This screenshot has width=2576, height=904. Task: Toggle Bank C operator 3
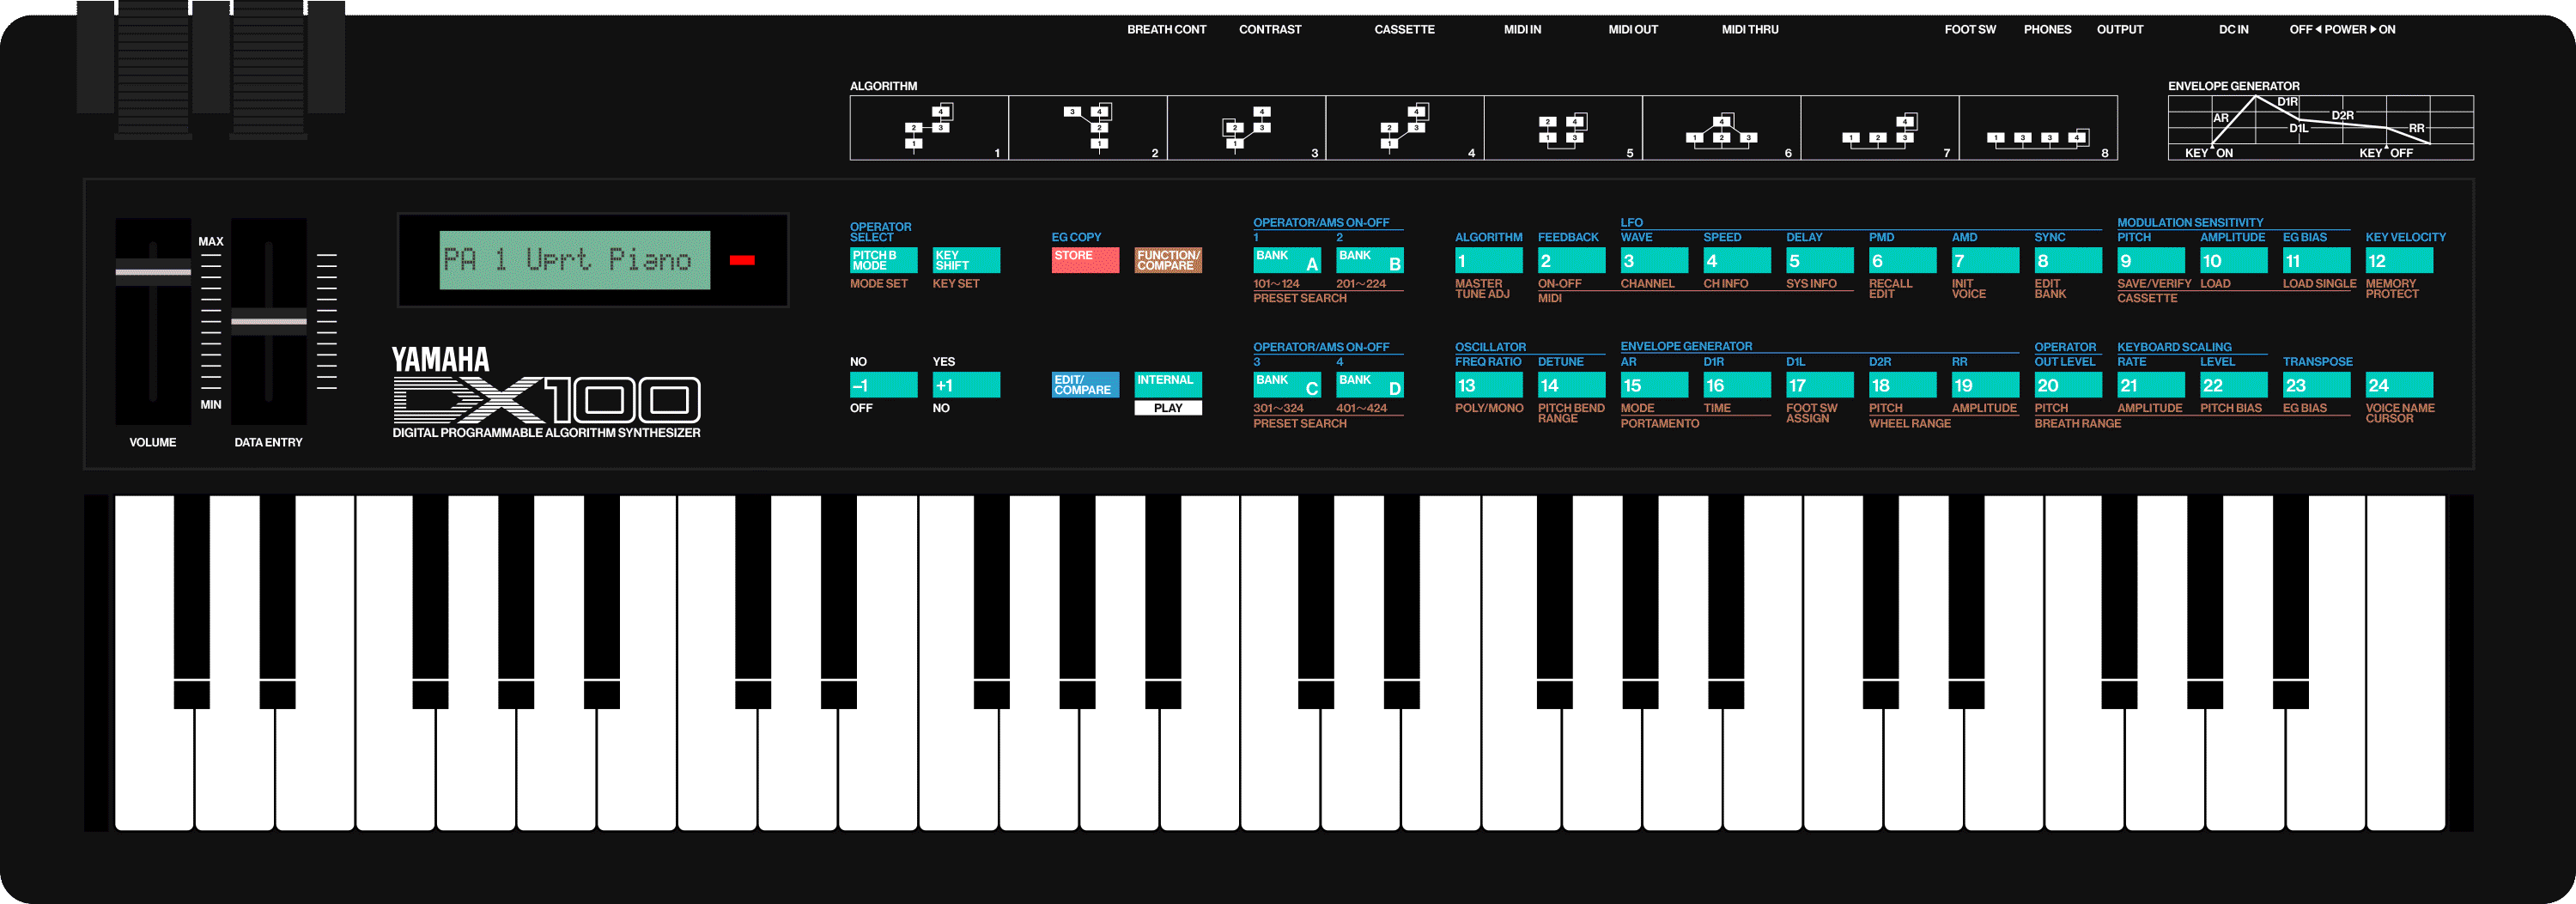(x=1287, y=385)
